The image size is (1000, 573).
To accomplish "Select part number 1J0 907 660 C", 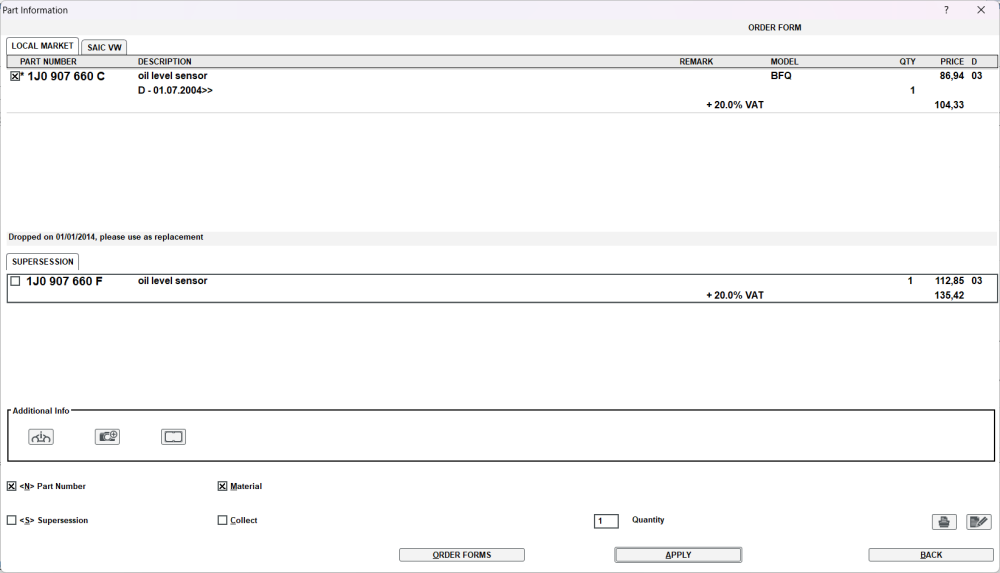I will [66, 77].
